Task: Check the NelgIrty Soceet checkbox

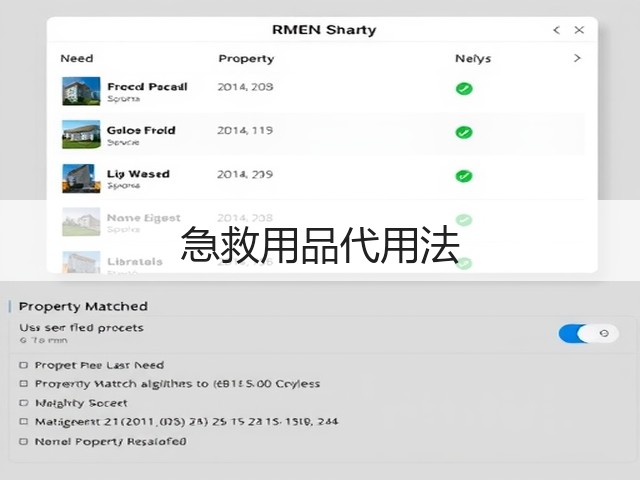Action: click(x=24, y=403)
